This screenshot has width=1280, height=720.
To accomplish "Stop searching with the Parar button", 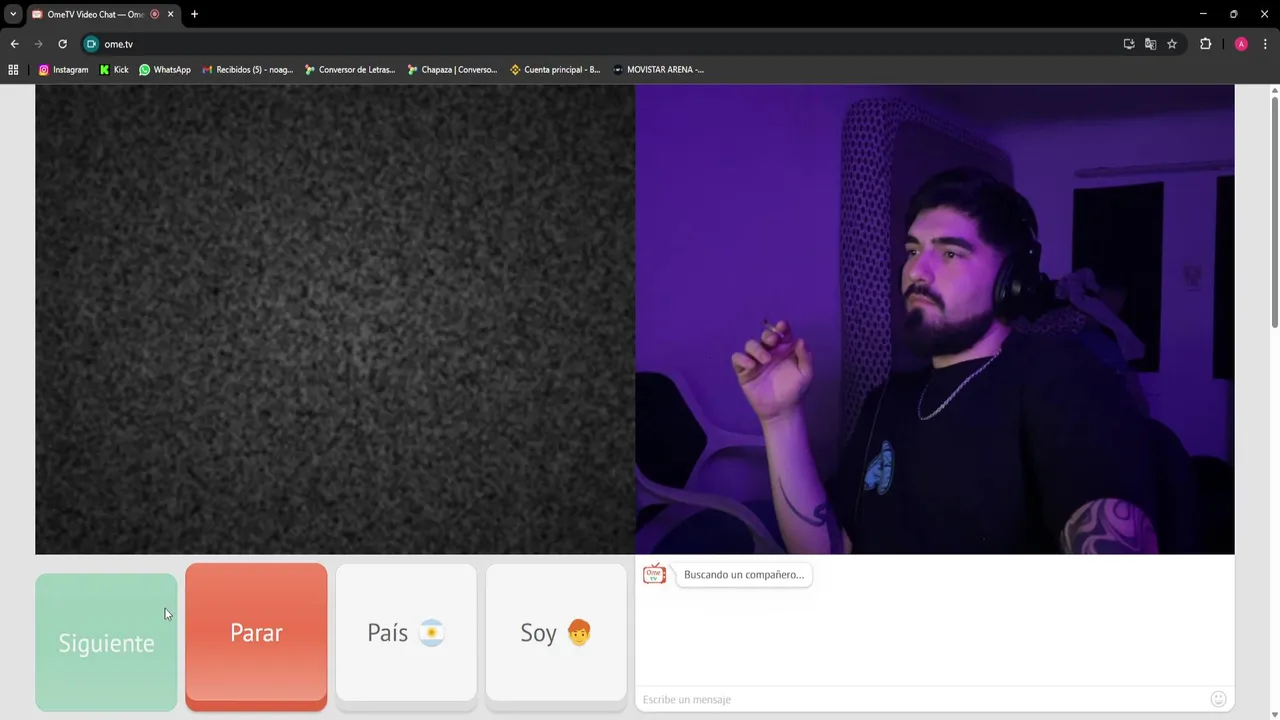I will coord(256,636).
